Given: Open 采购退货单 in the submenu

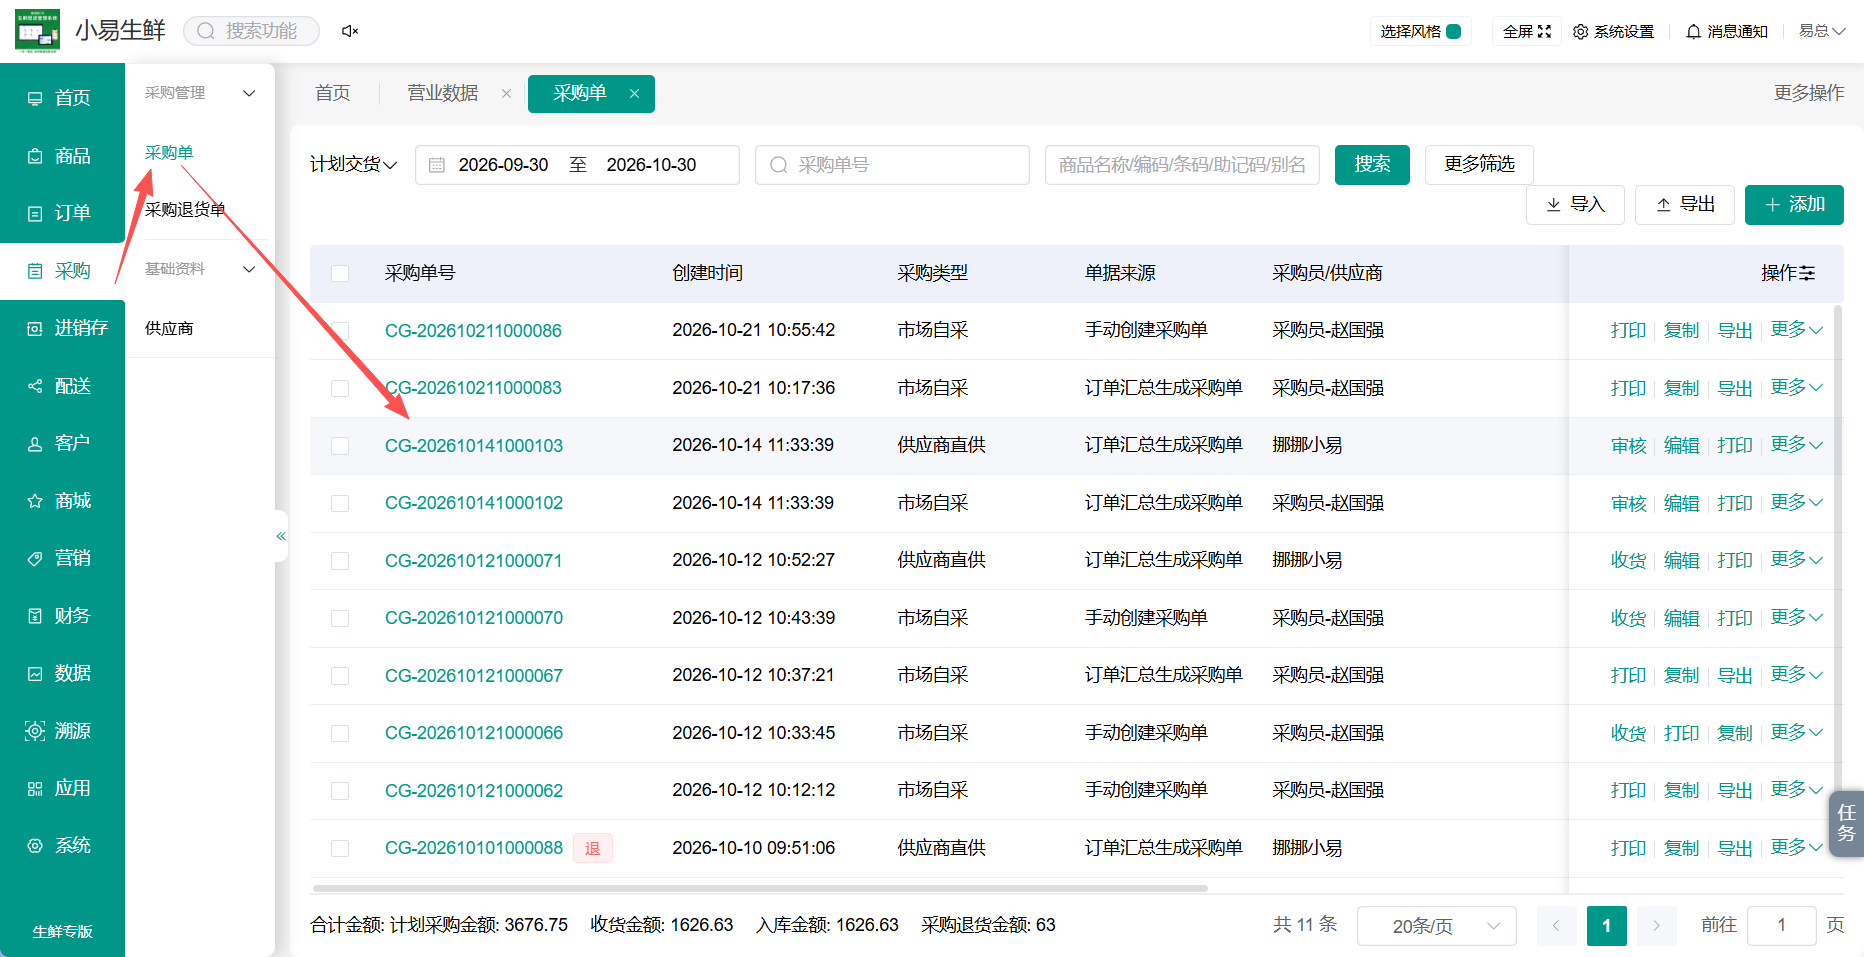Looking at the screenshot, I should pos(185,210).
